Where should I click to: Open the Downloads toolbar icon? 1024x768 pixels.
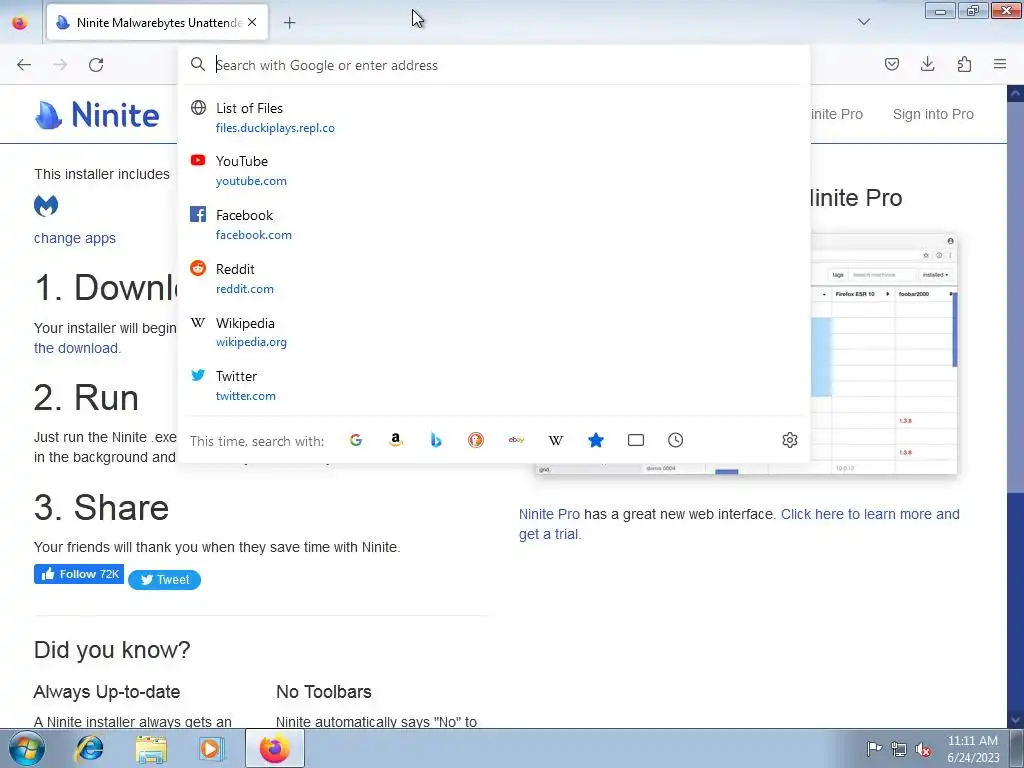pyautogui.click(x=927, y=64)
